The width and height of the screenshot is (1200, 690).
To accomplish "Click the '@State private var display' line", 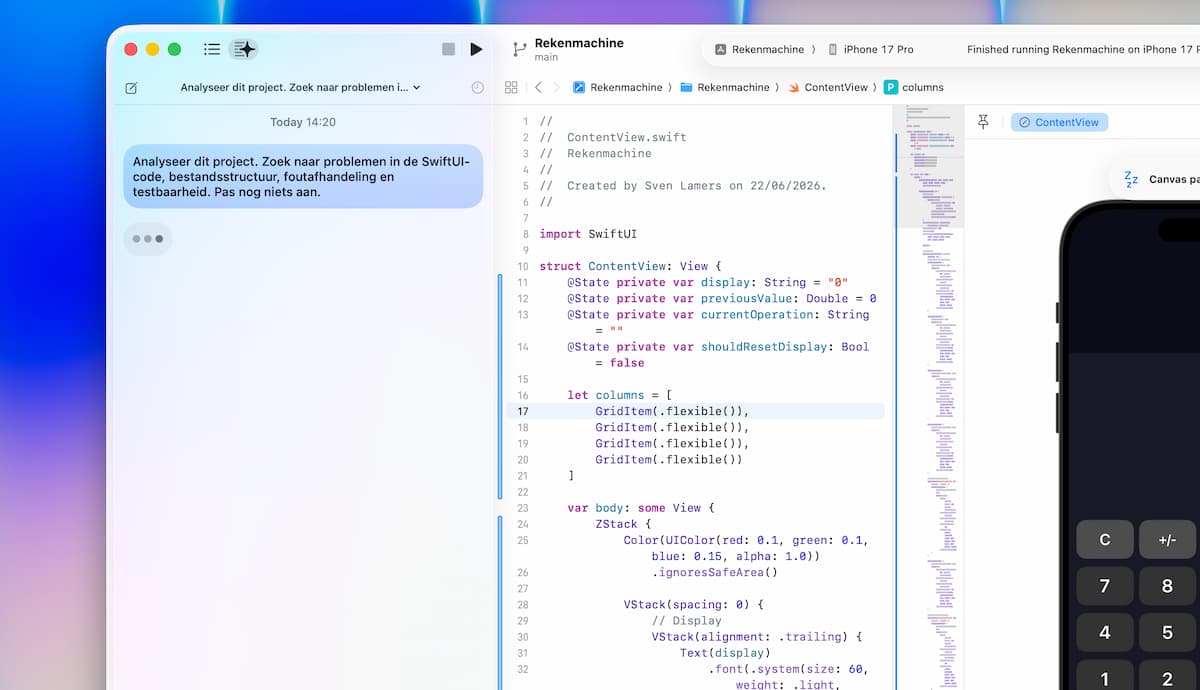I will point(708,282).
